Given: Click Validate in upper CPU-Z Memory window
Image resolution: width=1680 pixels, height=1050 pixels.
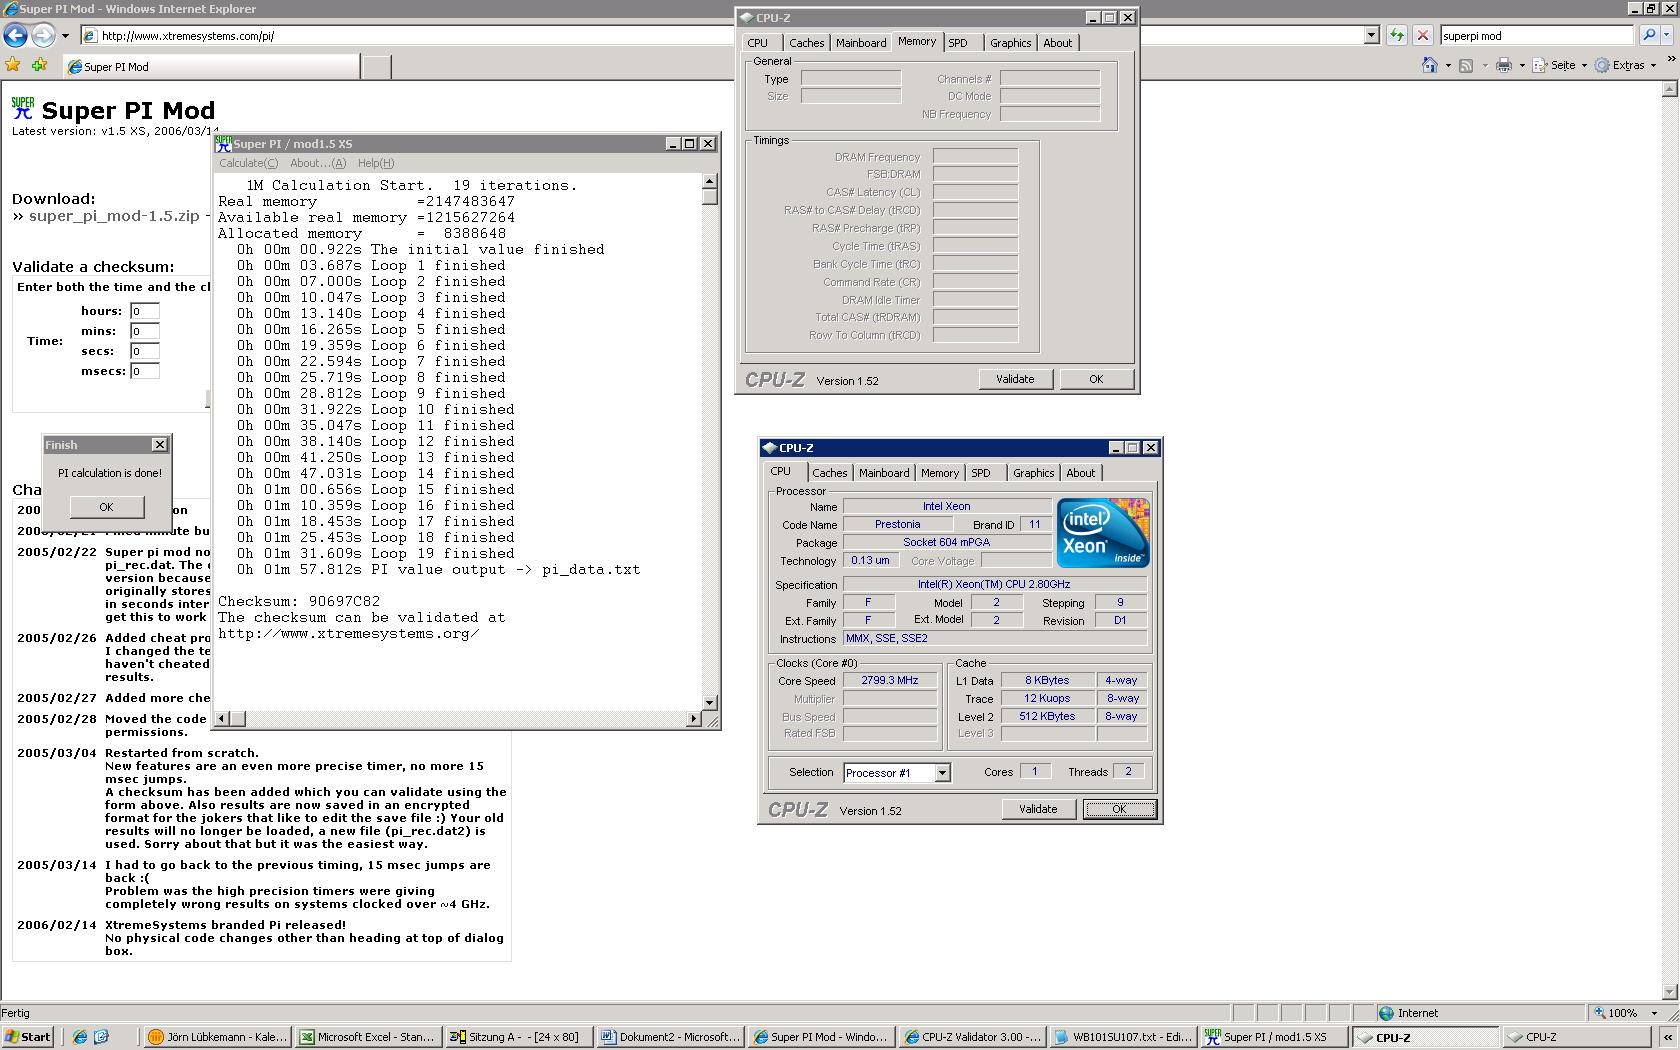Looking at the screenshot, I should [1015, 379].
